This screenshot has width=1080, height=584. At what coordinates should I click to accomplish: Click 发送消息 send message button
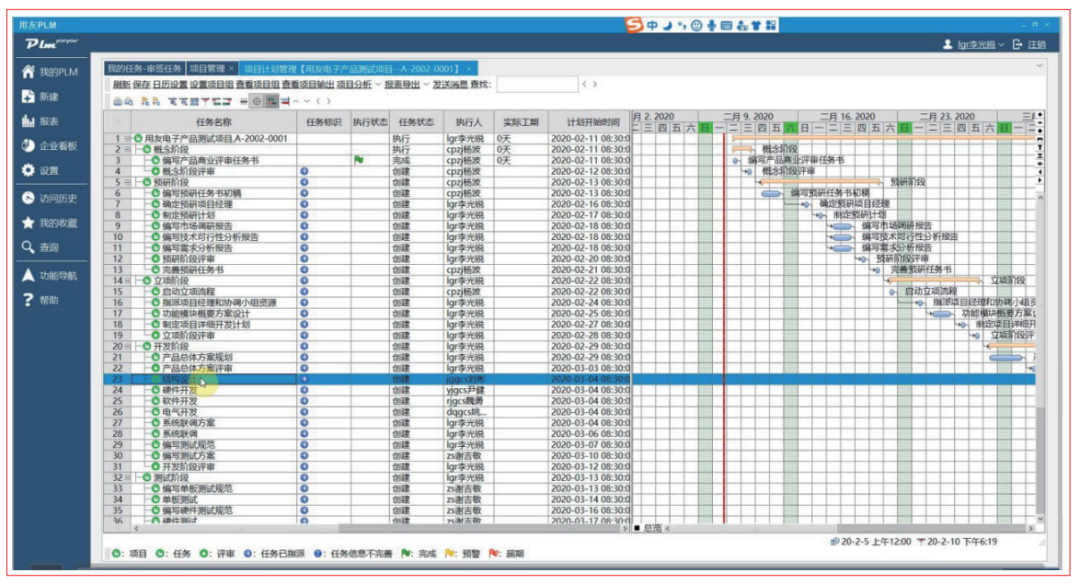click(x=450, y=85)
